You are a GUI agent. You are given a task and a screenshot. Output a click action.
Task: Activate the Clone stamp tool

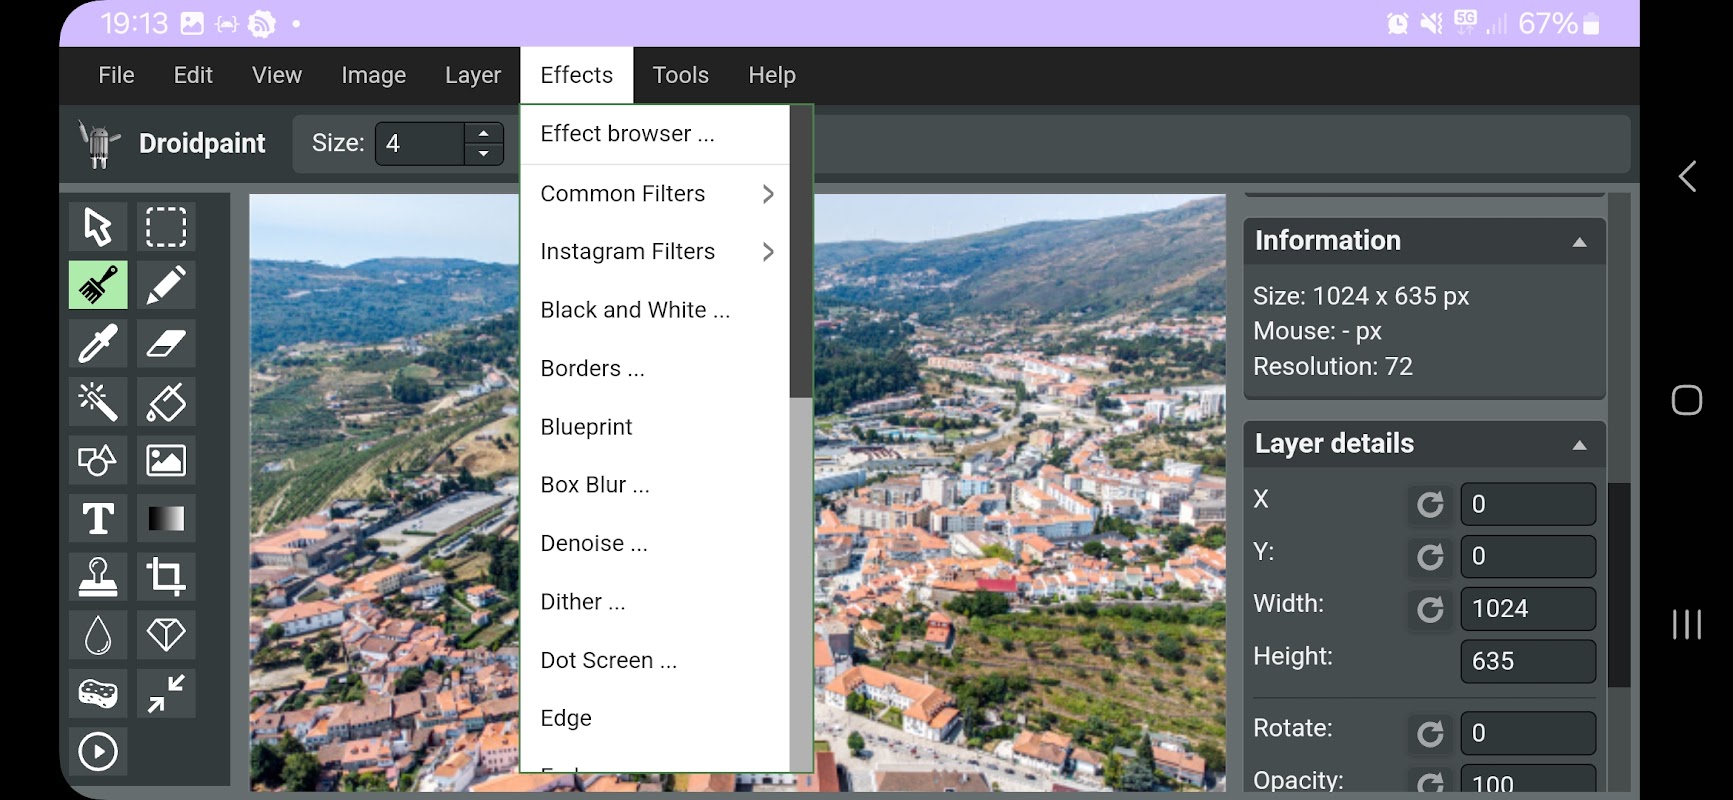pyautogui.click(x=98, y=577)
